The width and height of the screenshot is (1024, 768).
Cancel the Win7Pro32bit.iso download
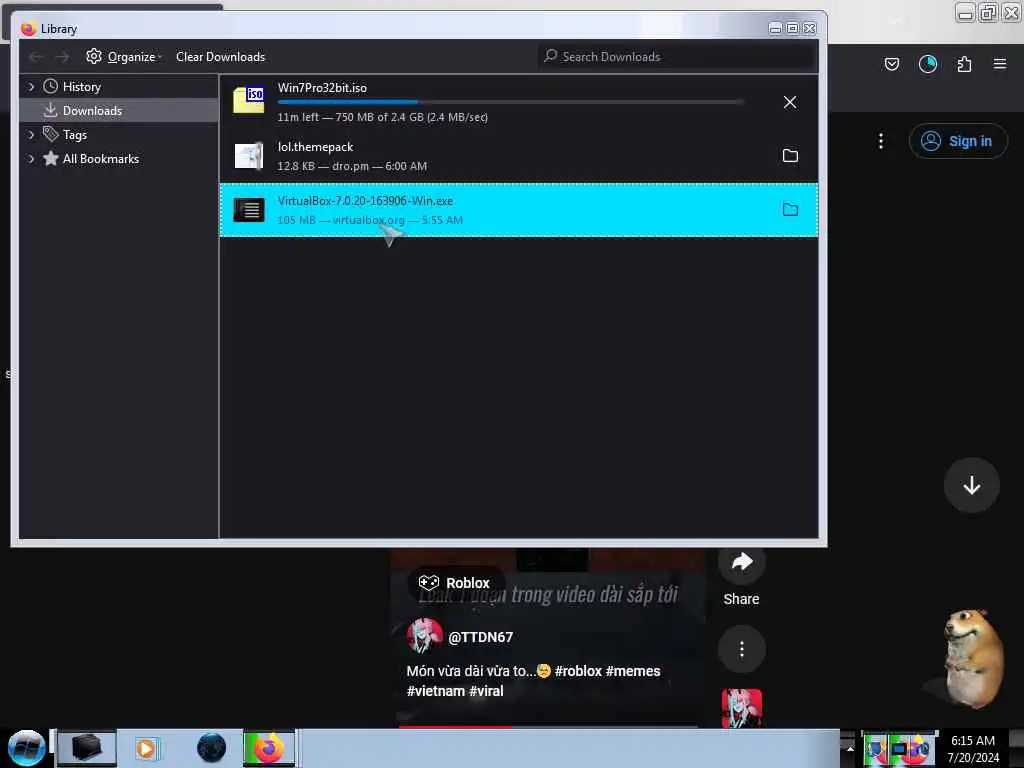[x=790, y=102]
